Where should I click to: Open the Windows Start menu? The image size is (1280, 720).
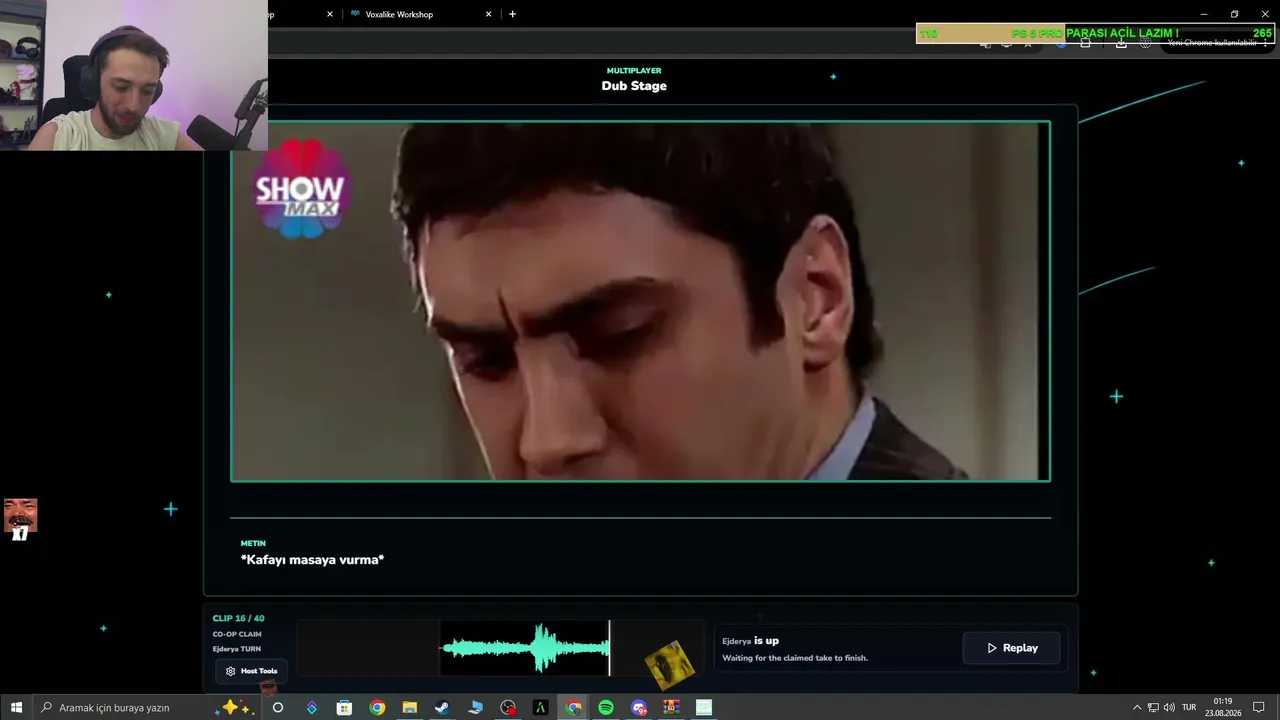[16, 707]
